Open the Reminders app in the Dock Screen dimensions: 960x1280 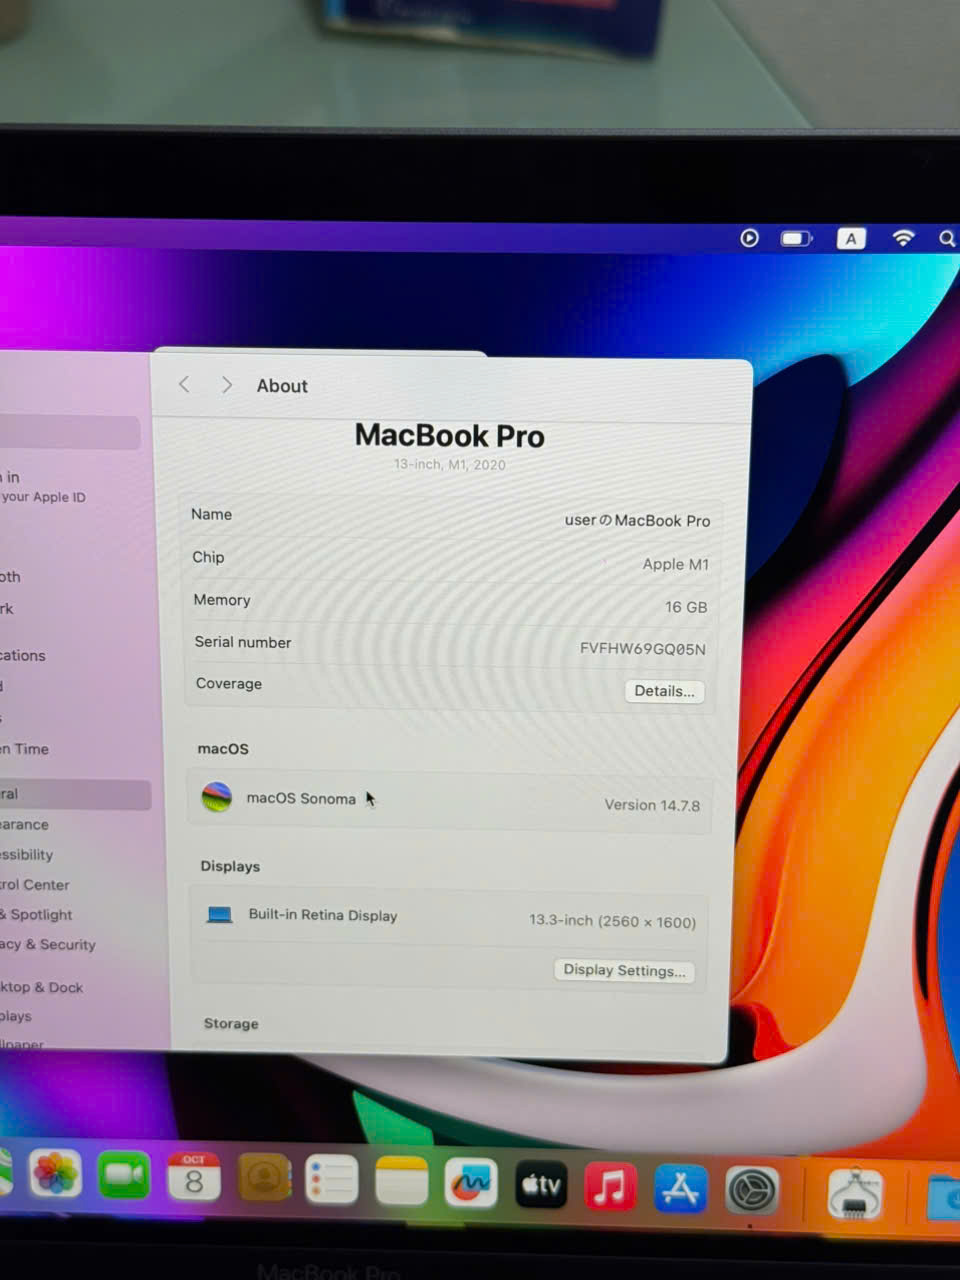click(331, 1180)
